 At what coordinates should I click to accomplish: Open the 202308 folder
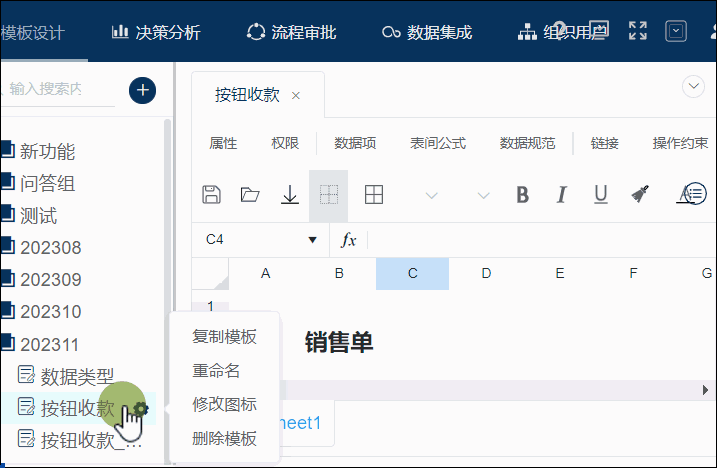(x=50, y=247)
